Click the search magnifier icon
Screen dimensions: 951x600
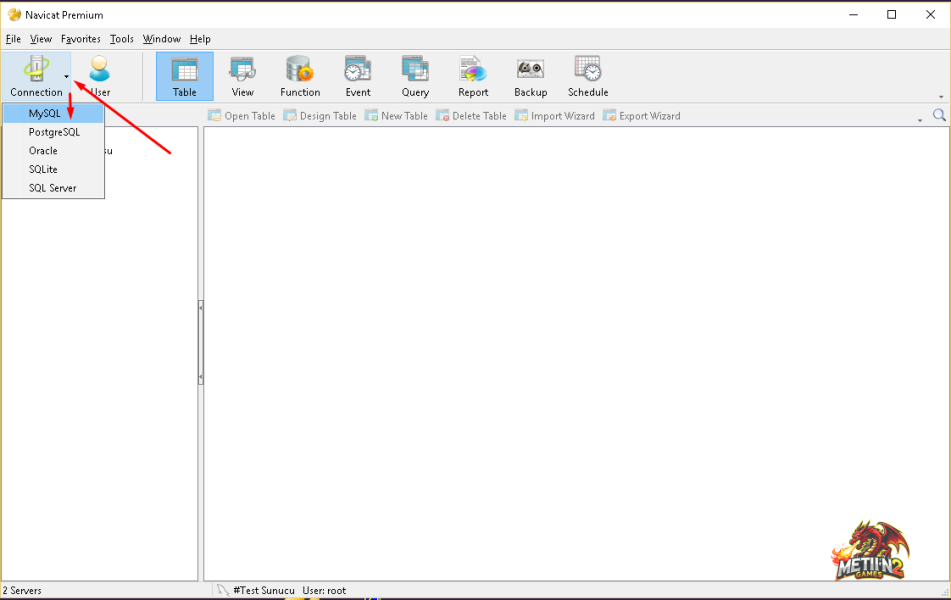click(939, 115)
